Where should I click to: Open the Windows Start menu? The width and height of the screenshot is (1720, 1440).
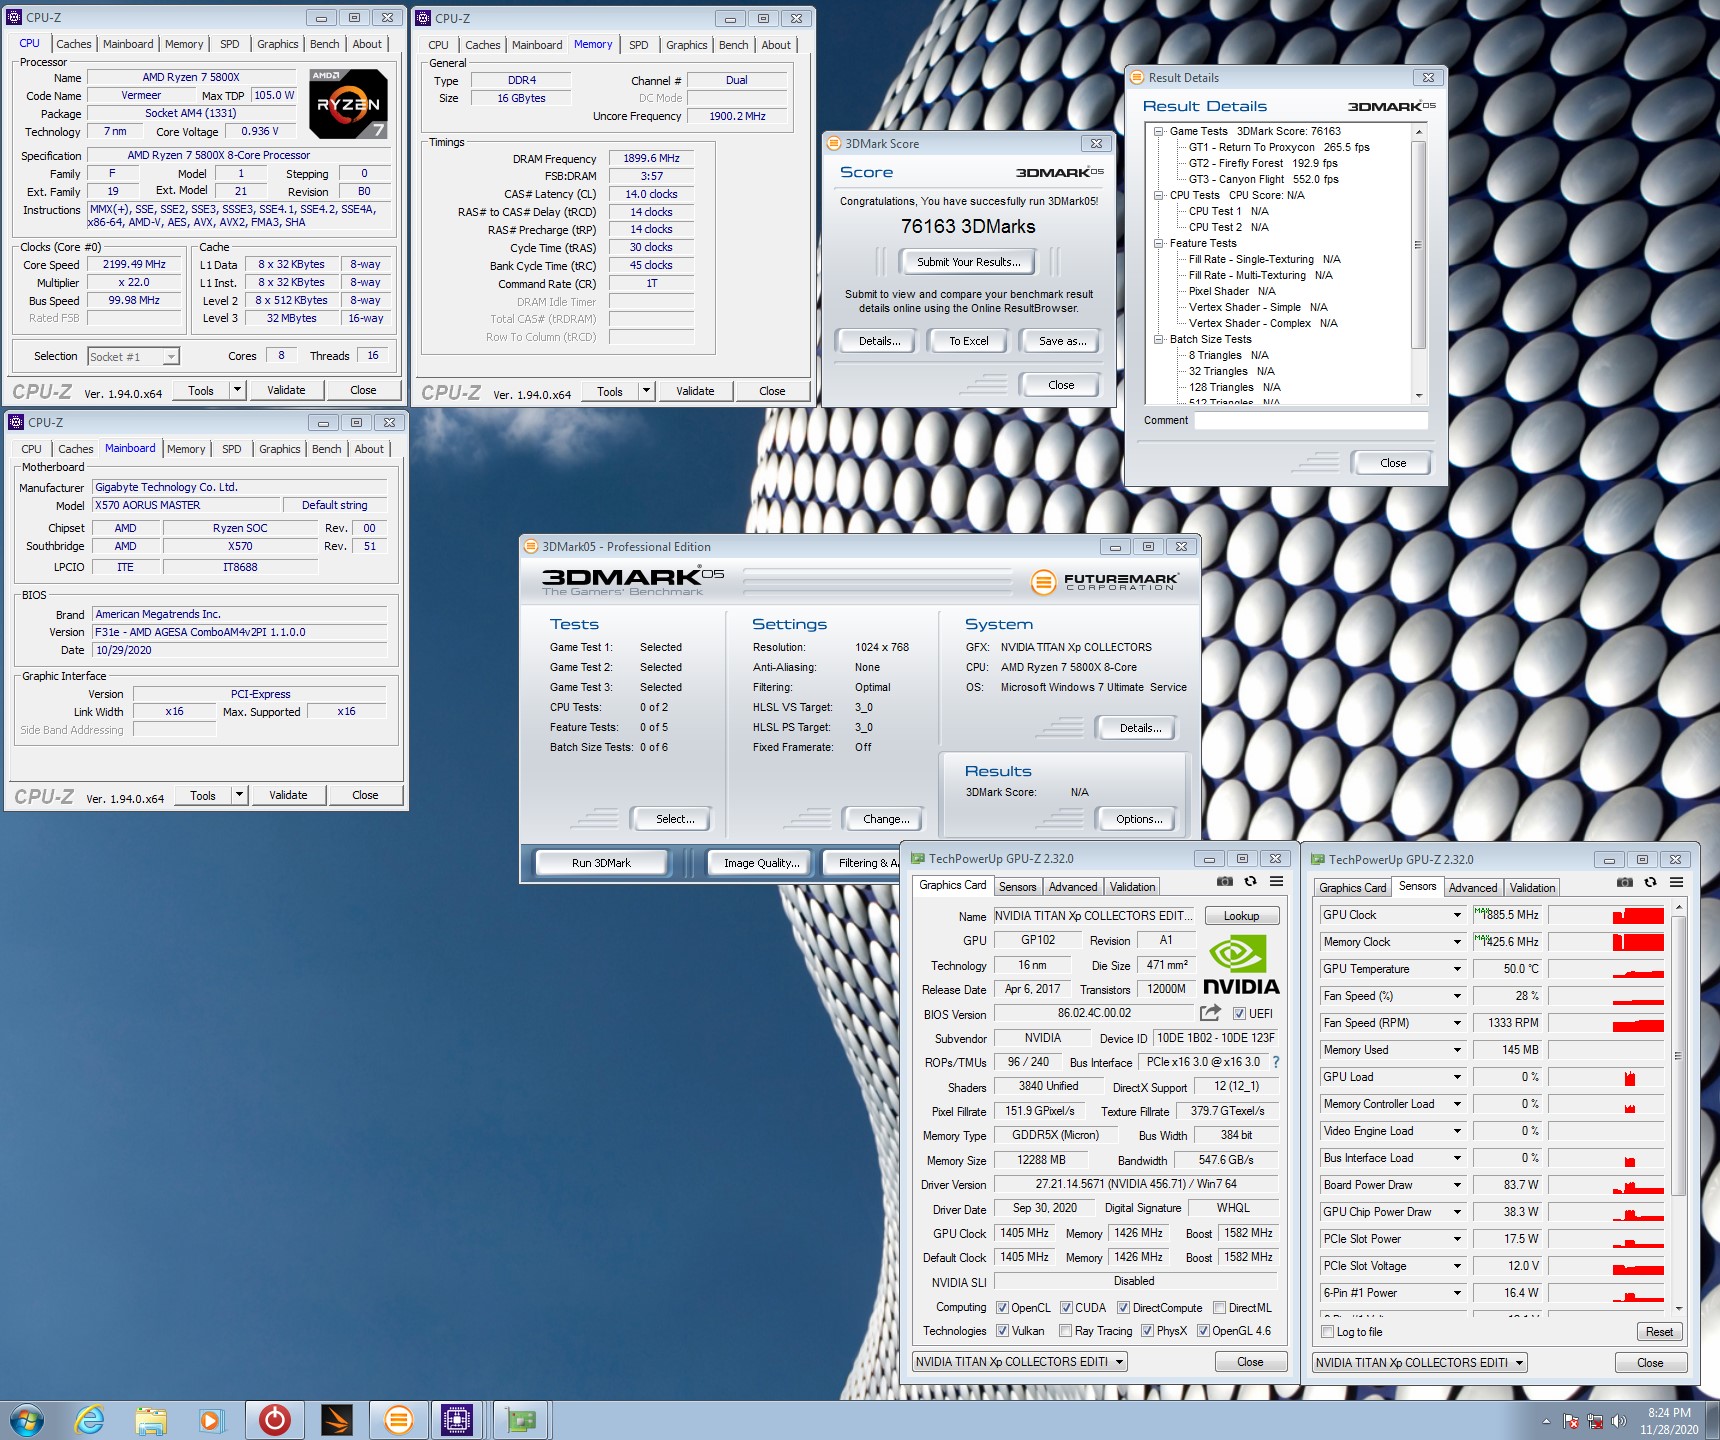[27, 1420]
